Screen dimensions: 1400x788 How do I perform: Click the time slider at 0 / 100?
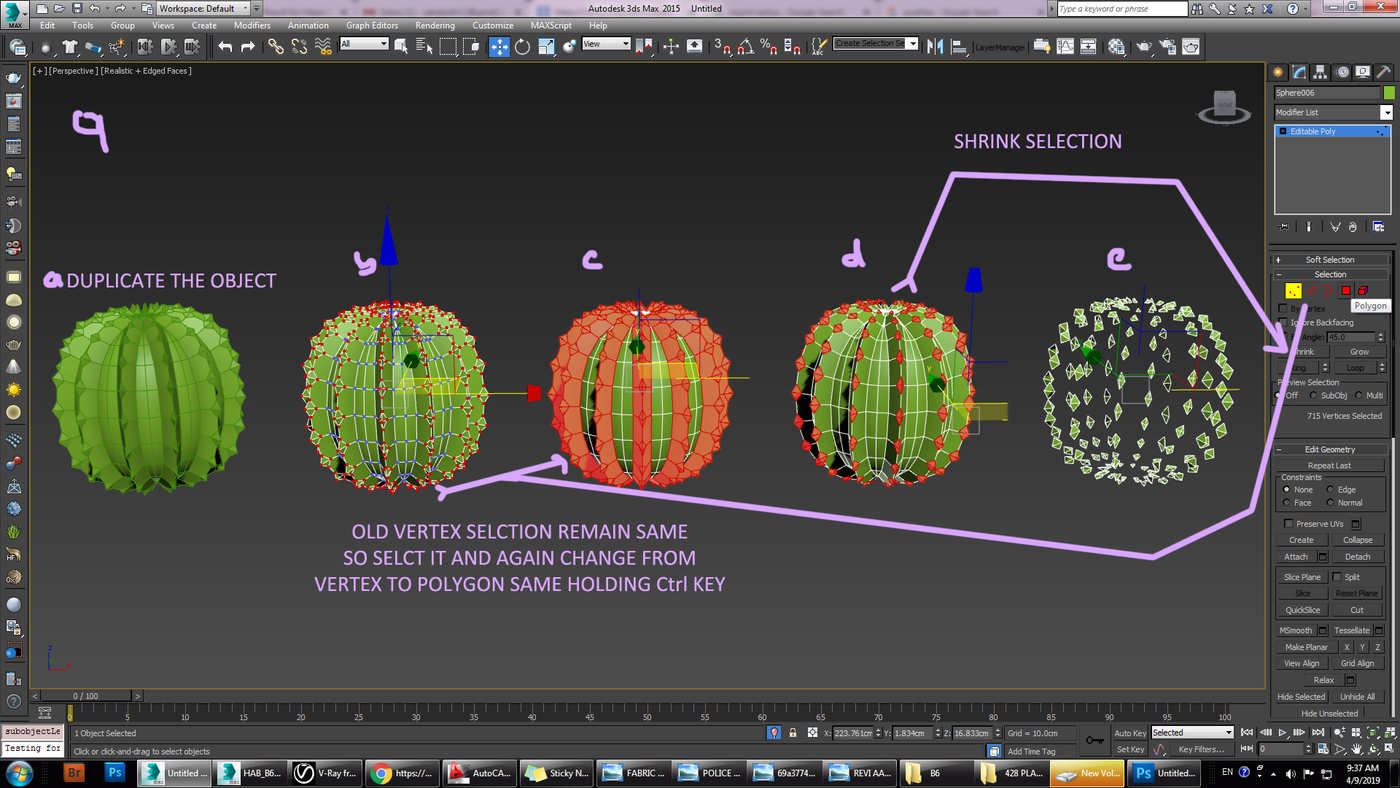coord(85,696)
